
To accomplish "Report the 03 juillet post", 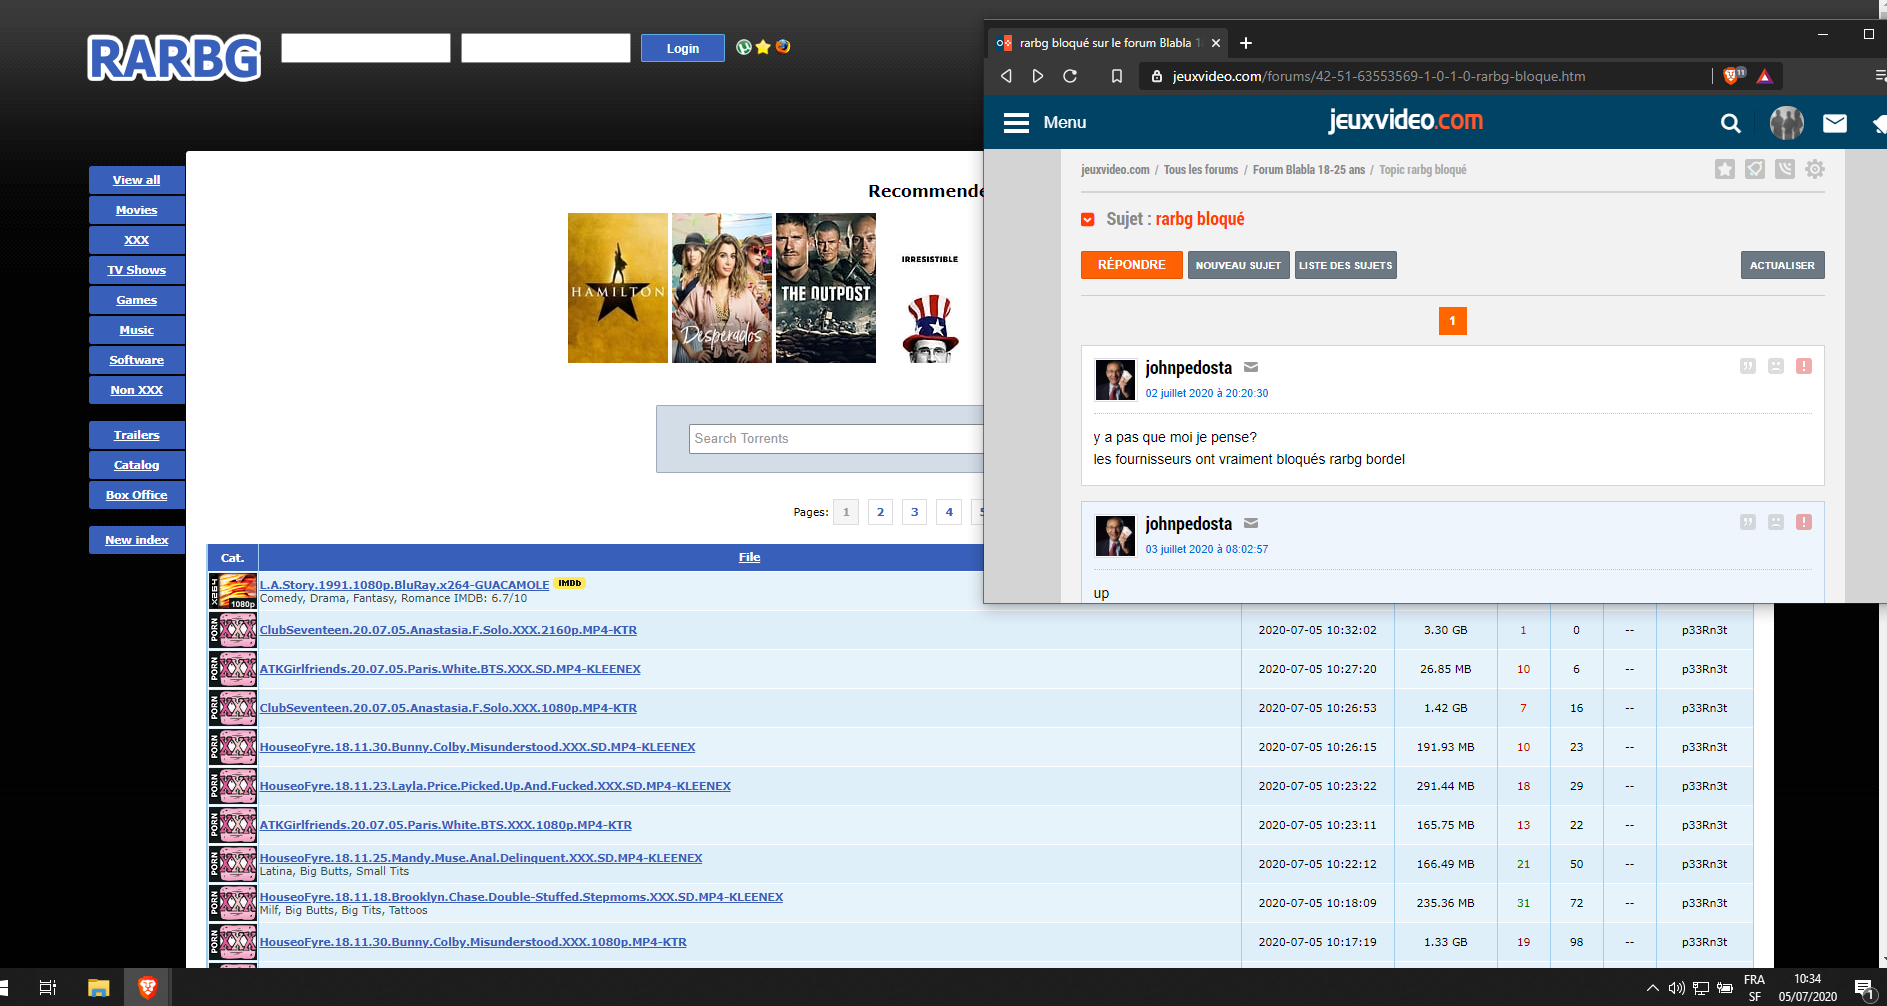I will (x=1804, y=522).
